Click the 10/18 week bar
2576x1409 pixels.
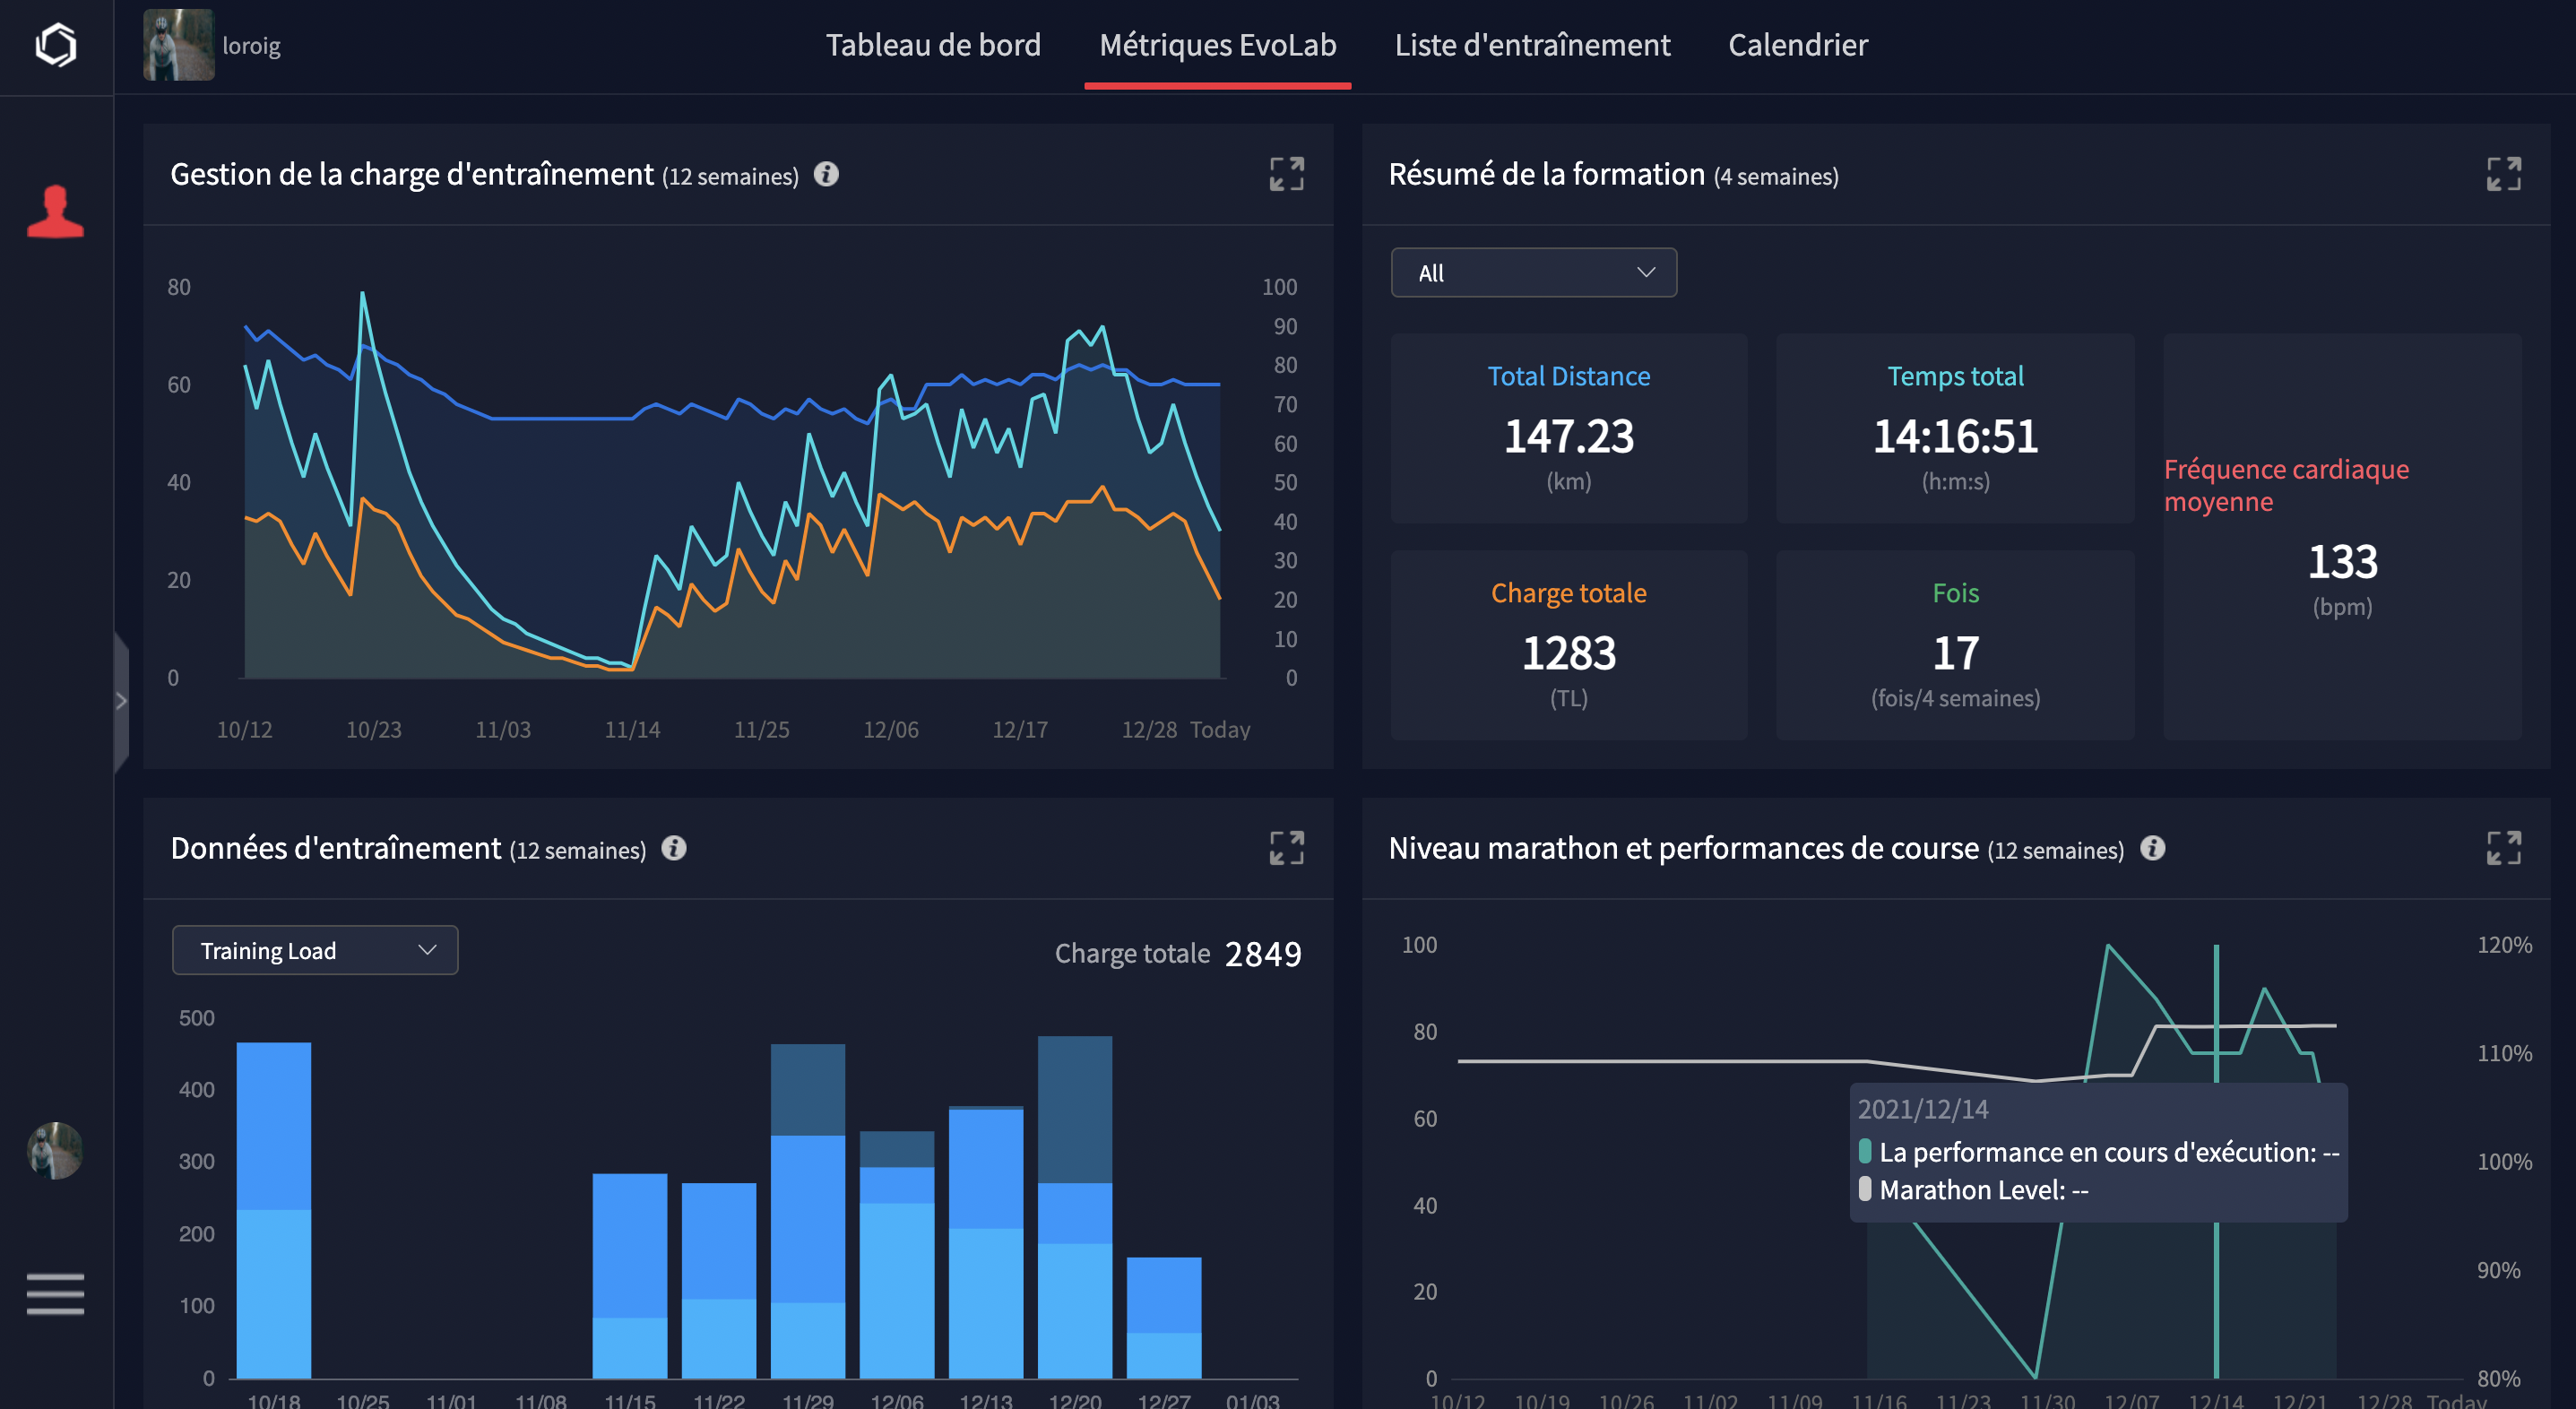coord(274,1210)
